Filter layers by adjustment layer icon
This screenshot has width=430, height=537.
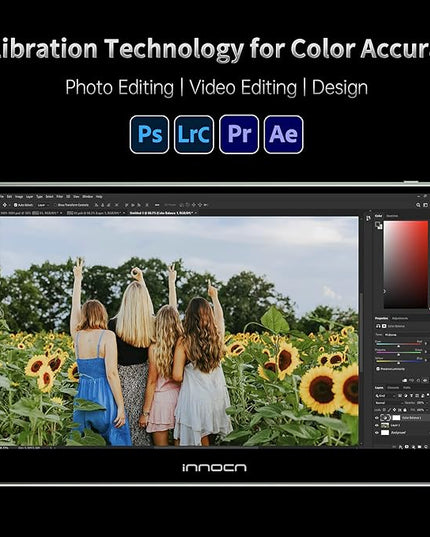(406, 396)
